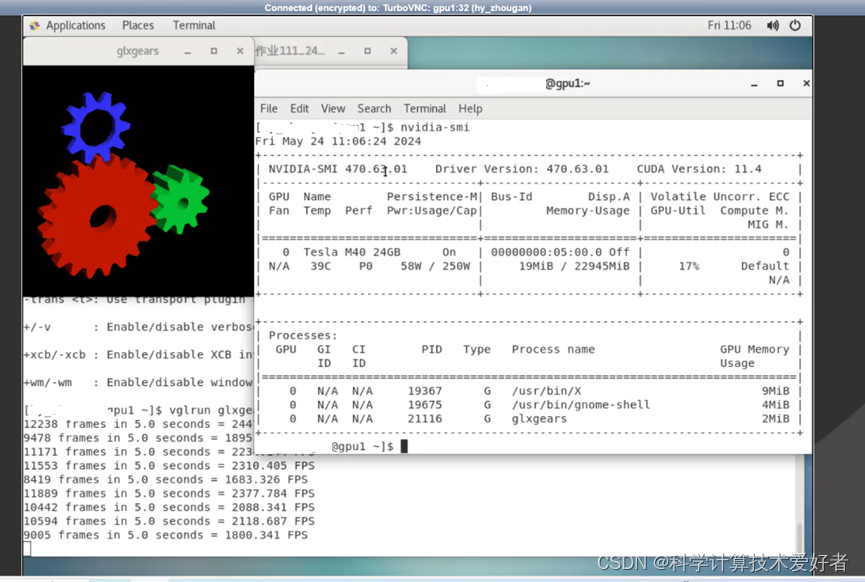Image resolution: width=865 pixels, height=582 pixels.
Task: Open Help menu in gpu1 terminal
Action: 470,109
